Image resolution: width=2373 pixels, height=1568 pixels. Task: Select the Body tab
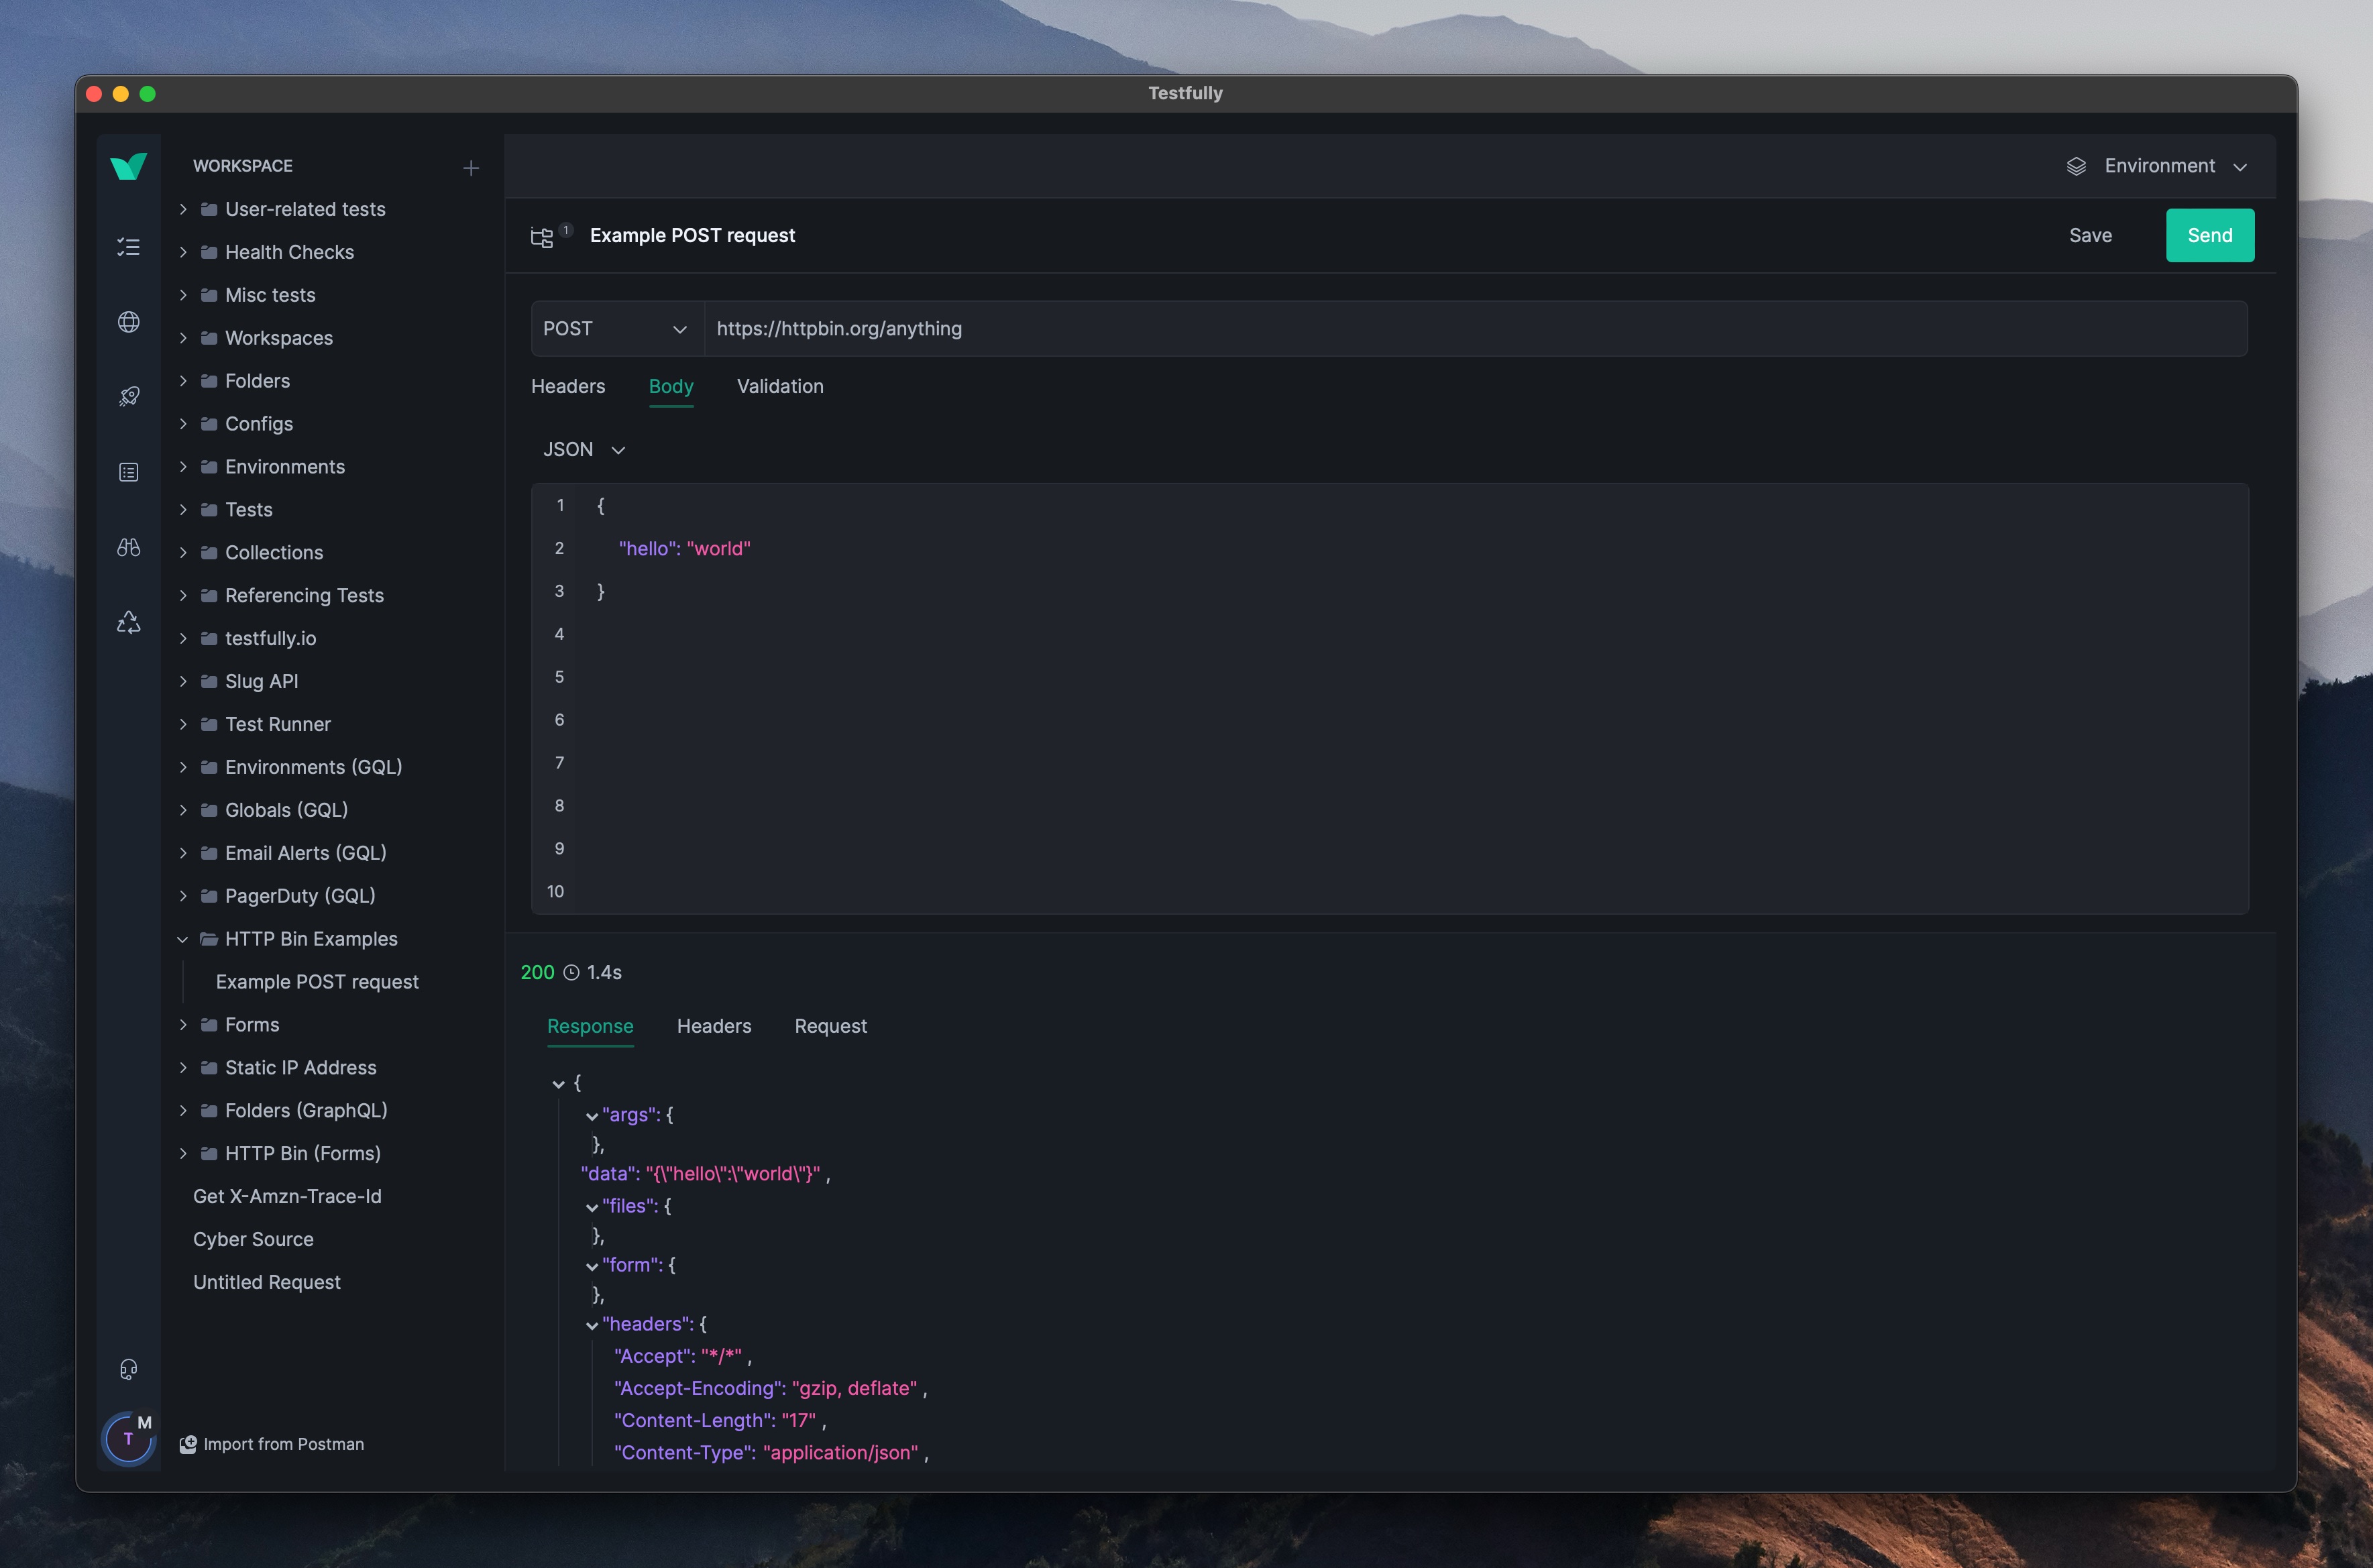tap(671, 386)
